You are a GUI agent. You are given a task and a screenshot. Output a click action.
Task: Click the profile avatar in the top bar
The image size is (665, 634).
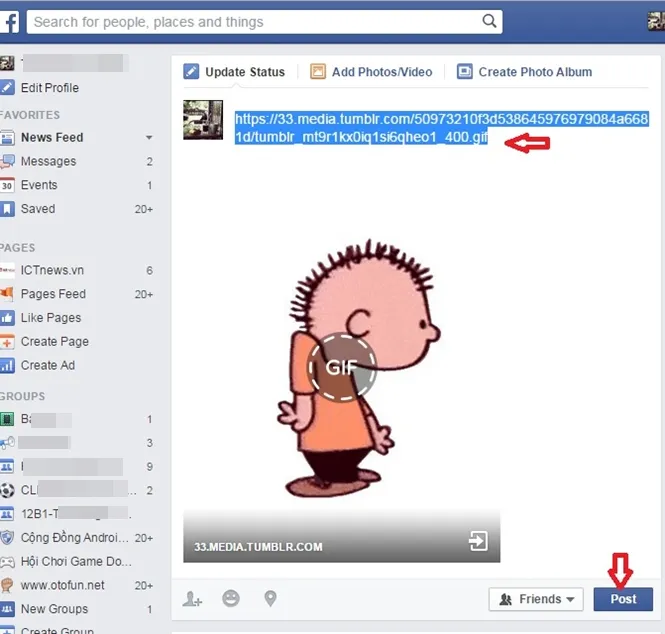[656, 21]
